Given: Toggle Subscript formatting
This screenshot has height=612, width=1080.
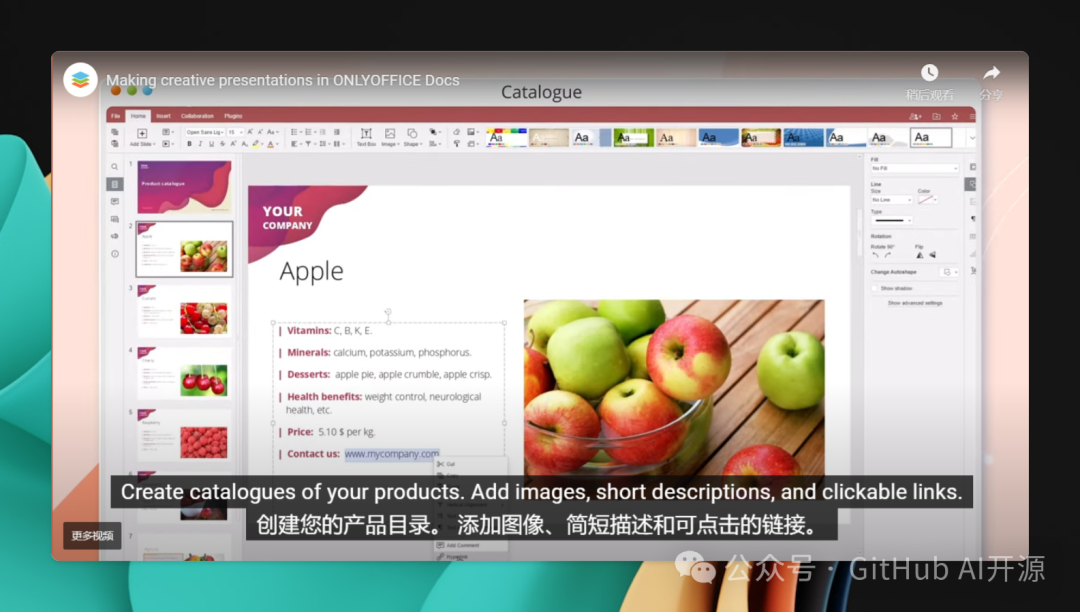Looking at the screenshot, I should pos(244,144).
